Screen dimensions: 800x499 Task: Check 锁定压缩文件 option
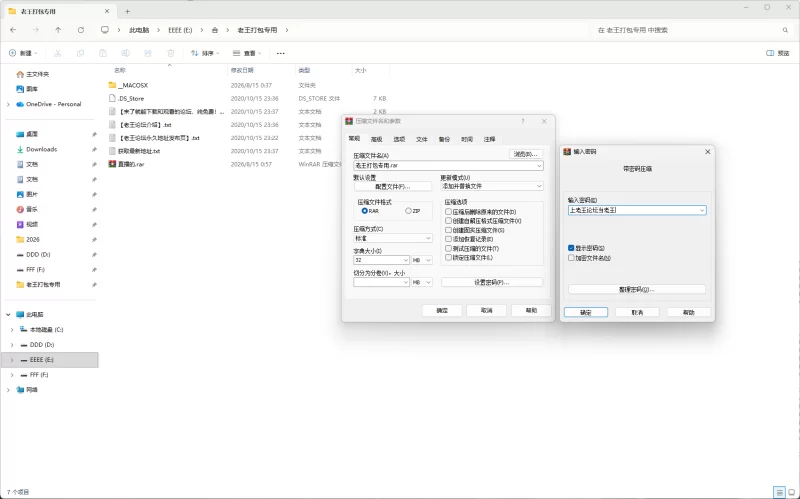(448, 258)
